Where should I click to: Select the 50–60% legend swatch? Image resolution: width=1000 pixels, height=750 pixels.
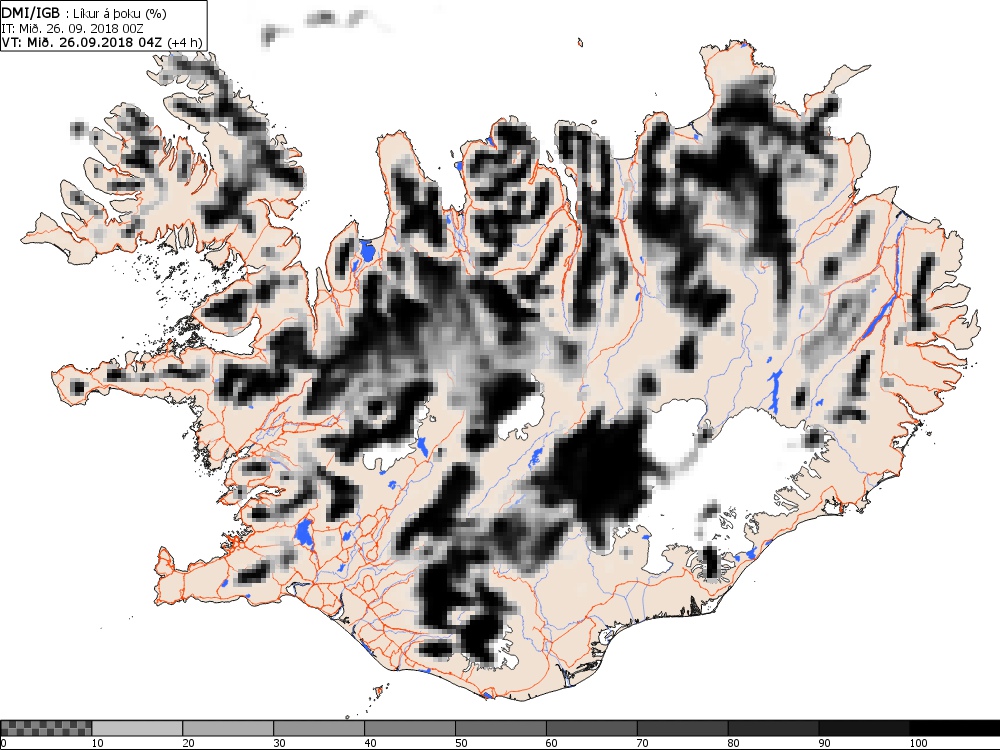coord(501,728)
